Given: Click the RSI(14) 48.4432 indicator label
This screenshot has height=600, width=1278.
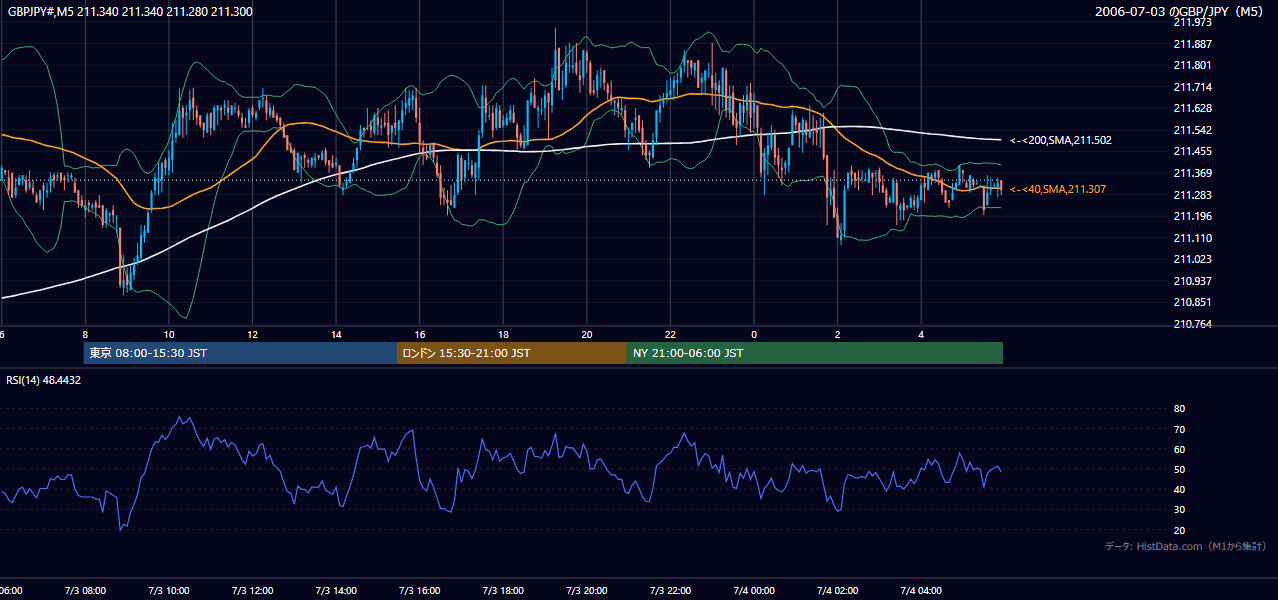Looking at the screenshot, I should pyautogui.click(x=44, y=380).
